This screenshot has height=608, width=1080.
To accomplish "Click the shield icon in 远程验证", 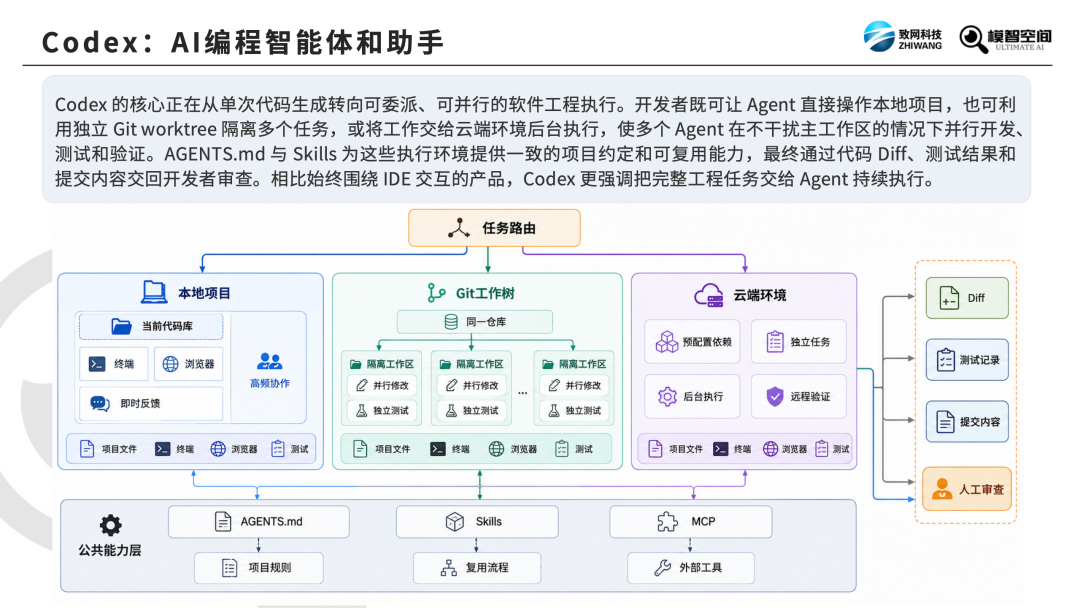I will click(x=775, y=396).
